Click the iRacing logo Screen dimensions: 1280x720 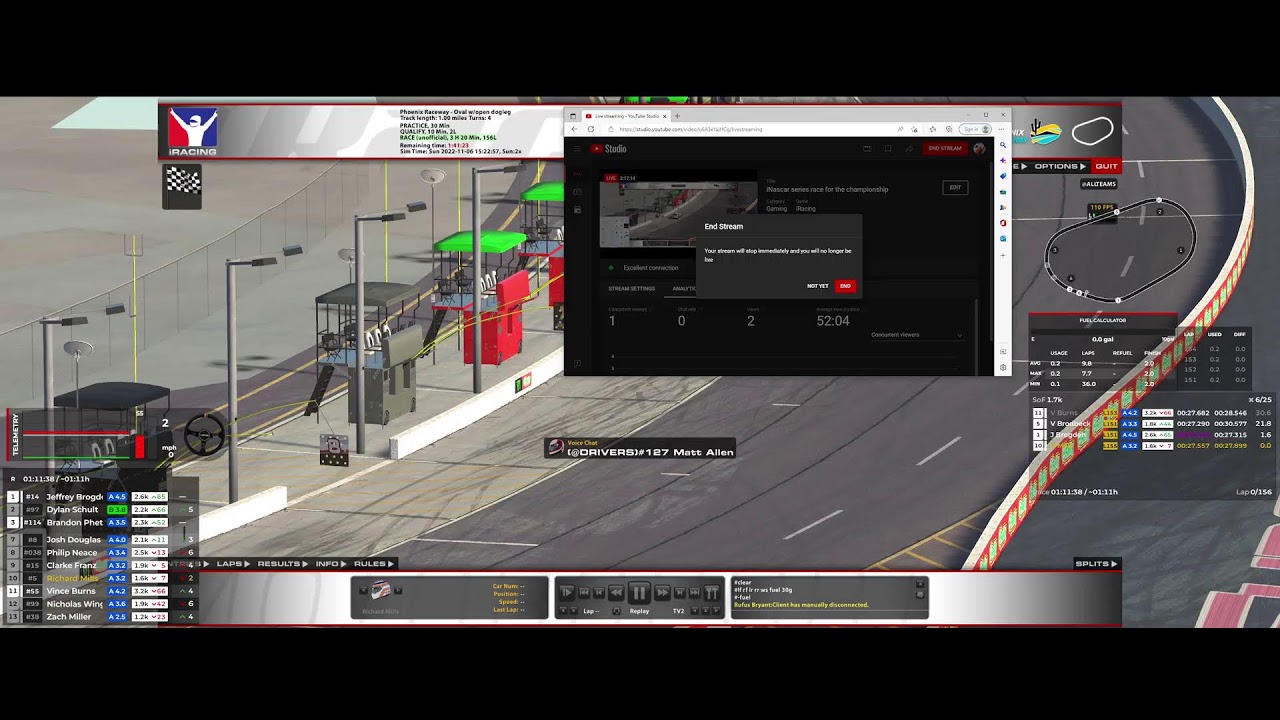pos(192,132)
